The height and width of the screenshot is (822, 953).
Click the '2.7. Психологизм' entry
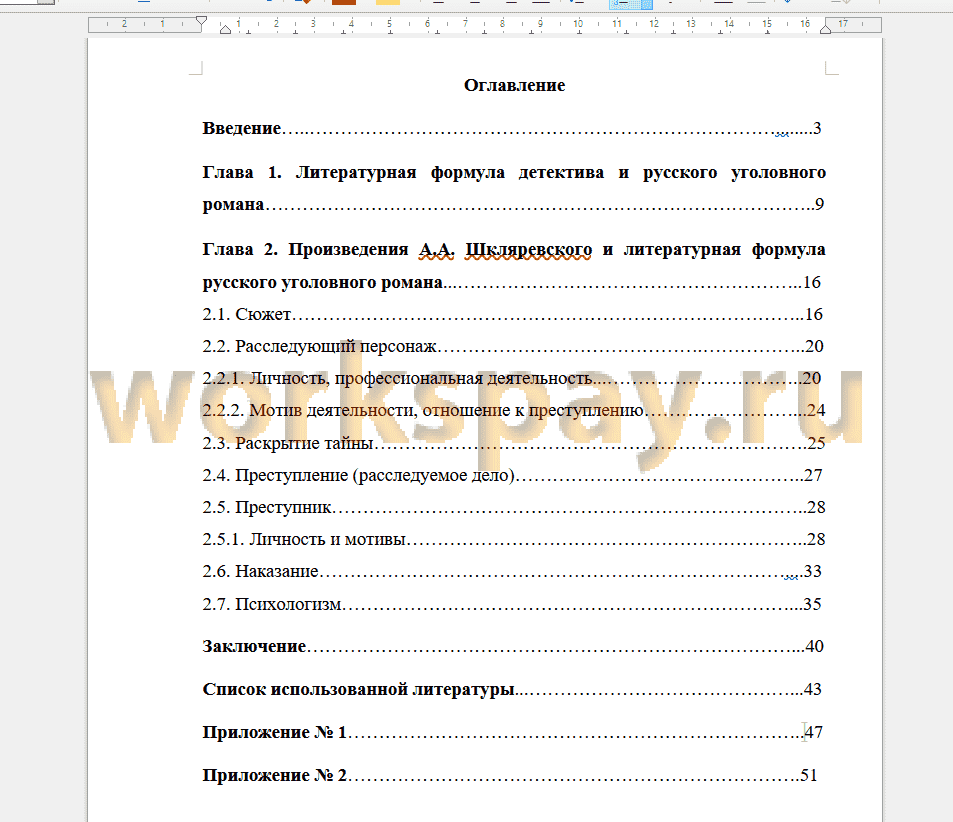pos(512,604)
